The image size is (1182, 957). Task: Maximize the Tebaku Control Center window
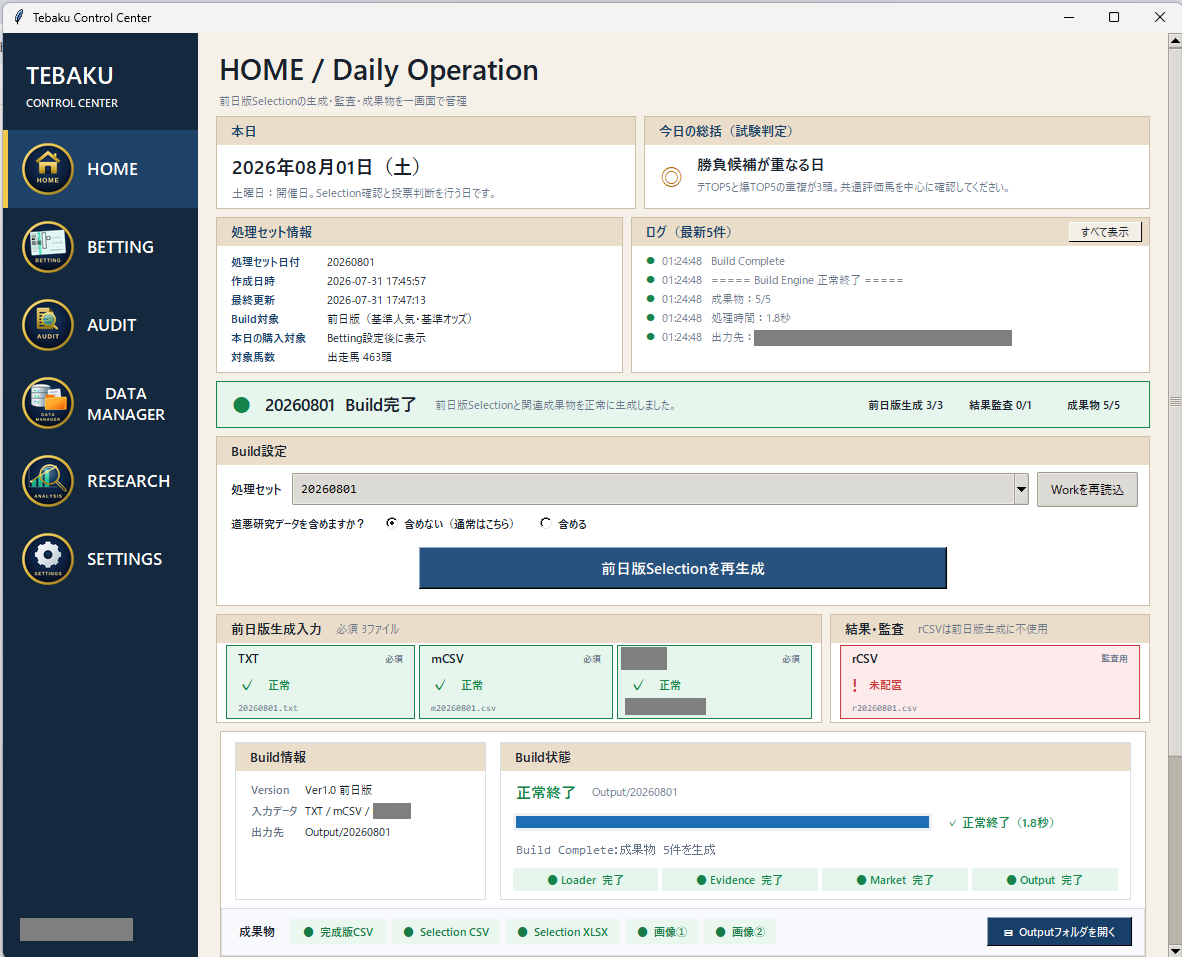(1113, 17)
